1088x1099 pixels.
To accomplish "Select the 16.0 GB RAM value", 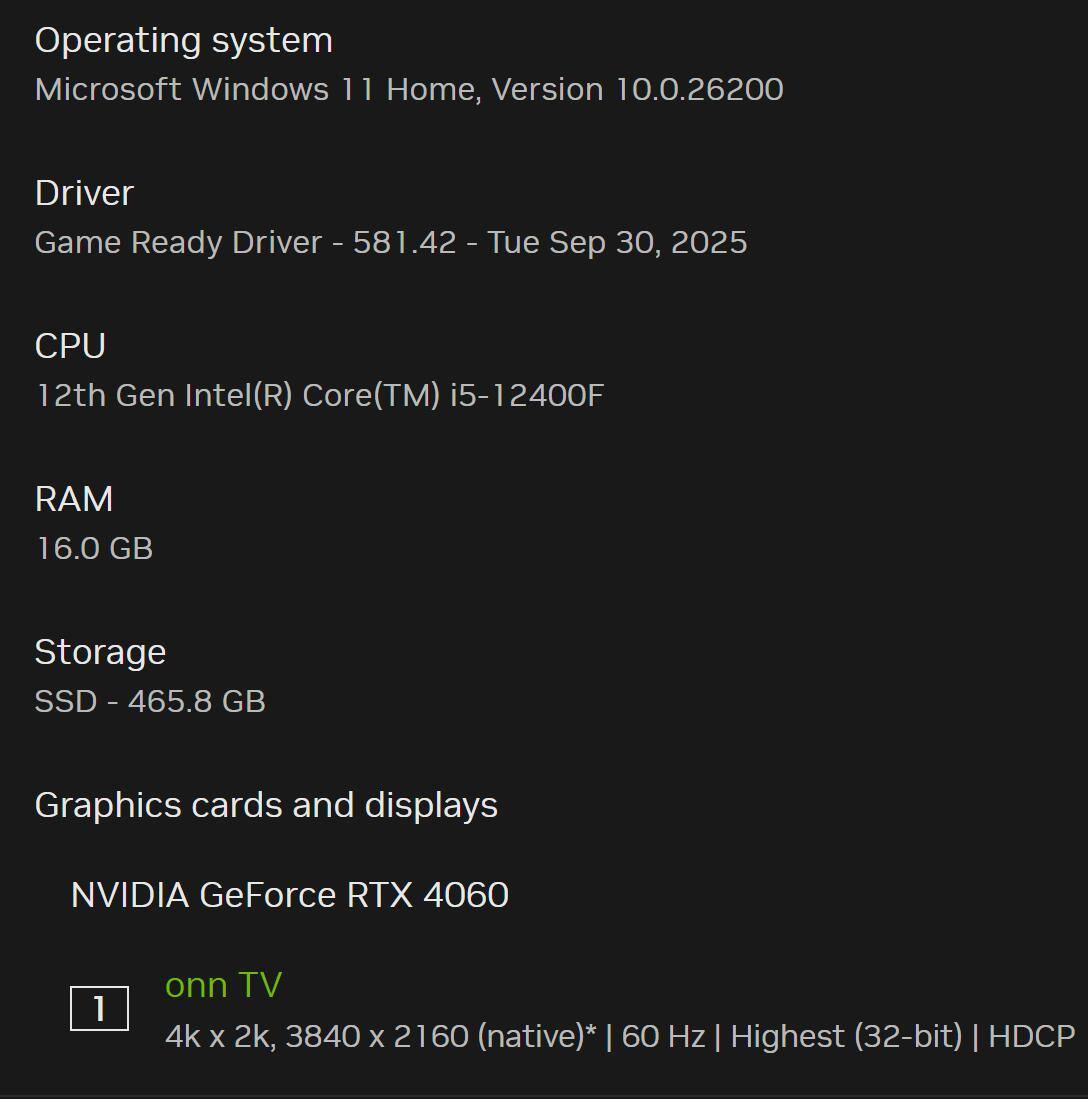I will (x=94, y=548).
